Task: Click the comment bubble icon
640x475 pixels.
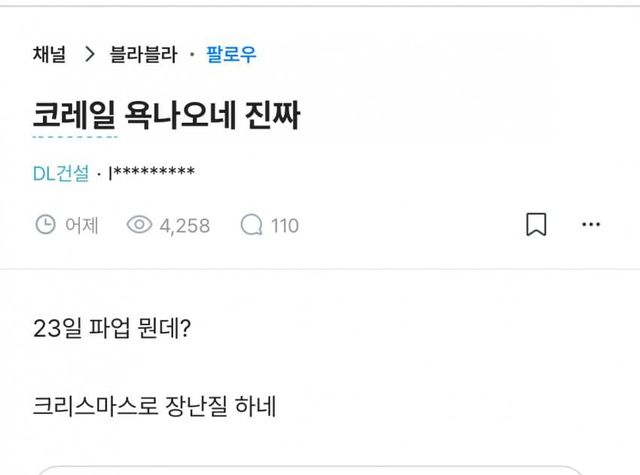Action: pyautogui.click(x=251, y=225)
